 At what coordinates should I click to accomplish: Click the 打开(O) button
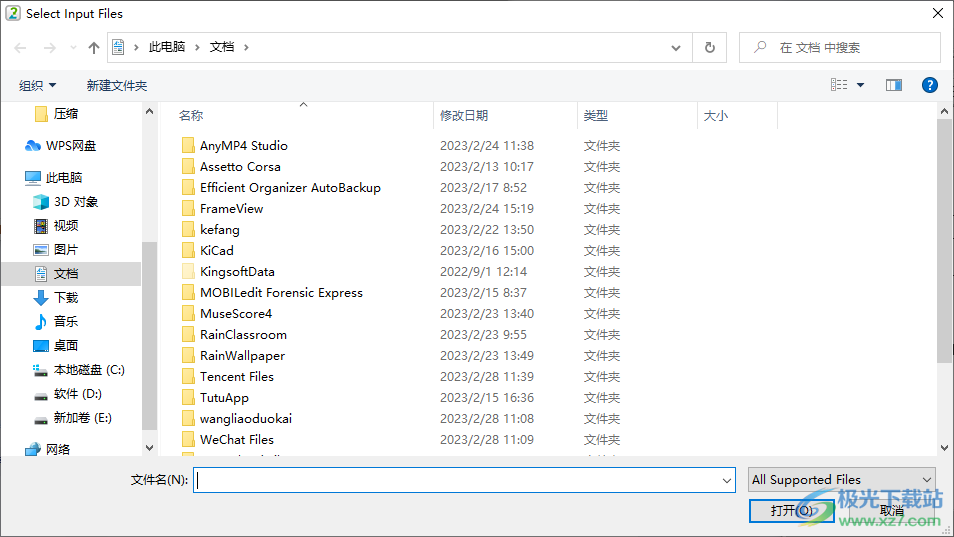click(792, 511)
